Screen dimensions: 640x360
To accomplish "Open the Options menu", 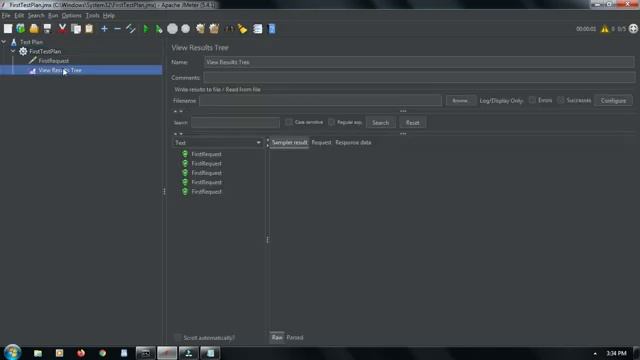I will [71, 16].
